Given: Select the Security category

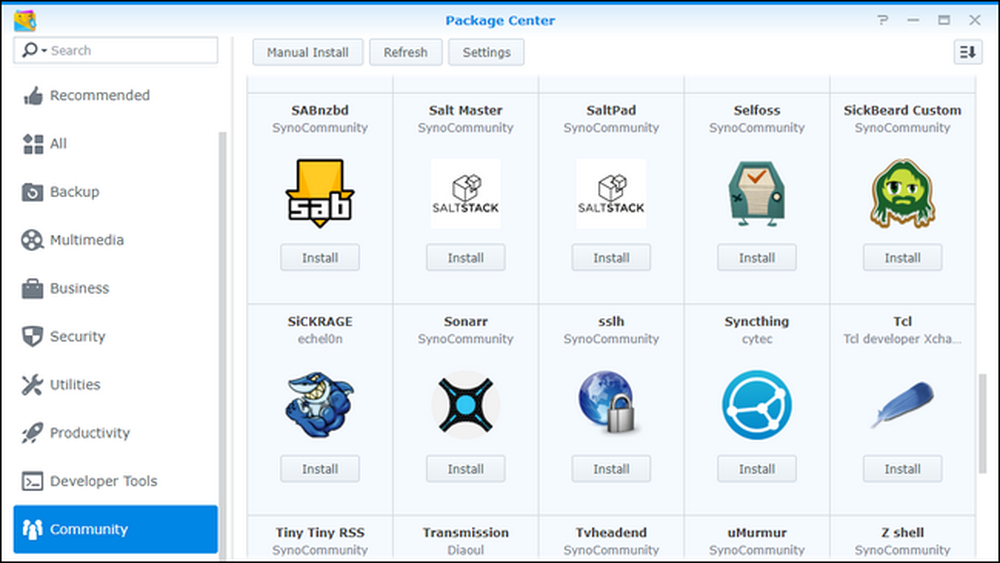Looking at the screenshot, I should pos(115,337).
